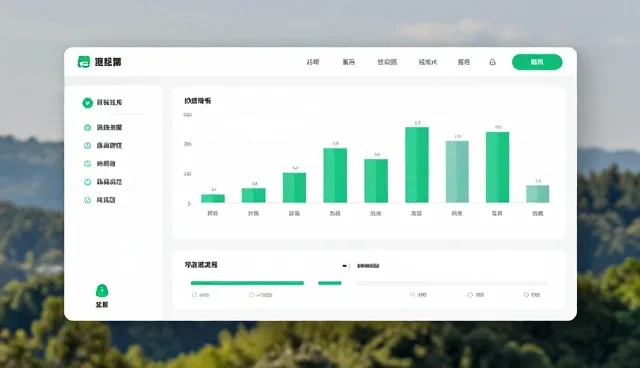Click the green logo icon in the header
The width and height of the screenshot is (640, 368).
[84, 62]
